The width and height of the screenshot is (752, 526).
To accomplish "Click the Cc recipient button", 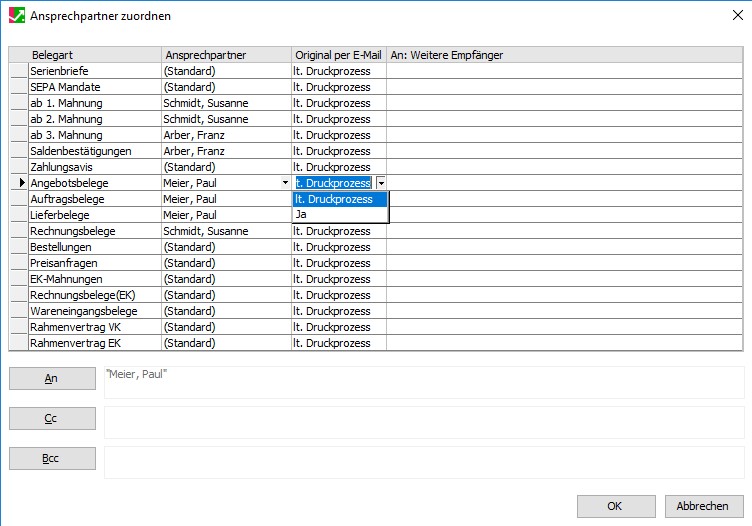I will pos(51,419).
